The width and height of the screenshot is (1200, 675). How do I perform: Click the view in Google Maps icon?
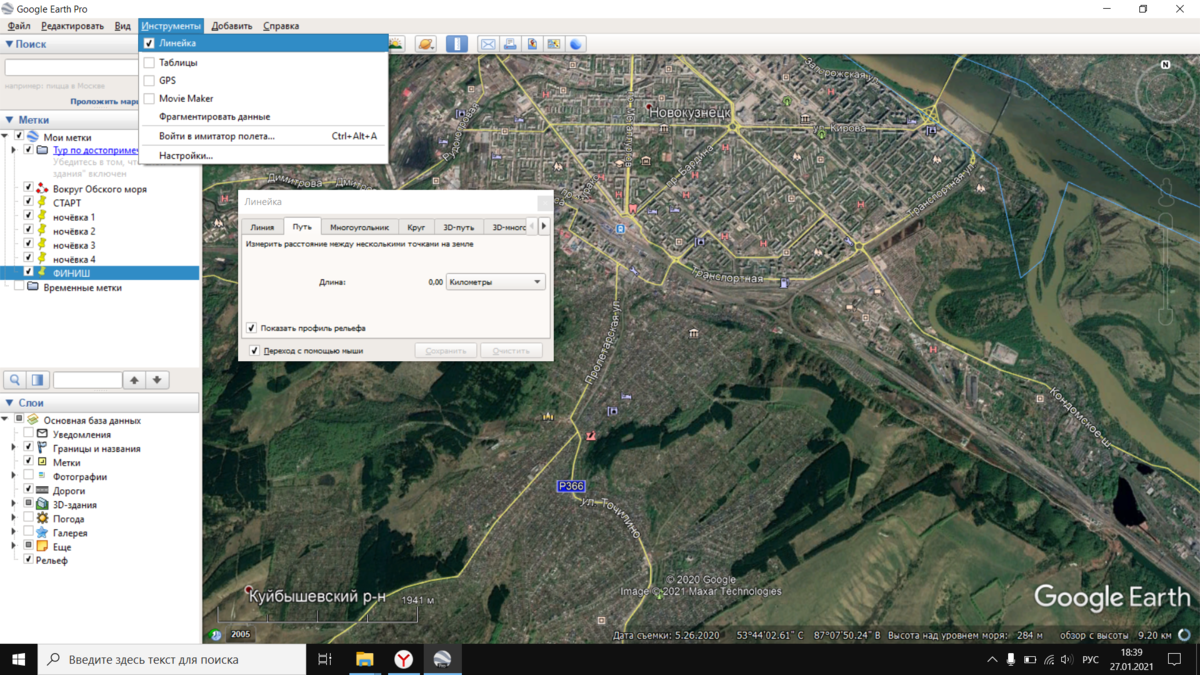pos(554,44)
